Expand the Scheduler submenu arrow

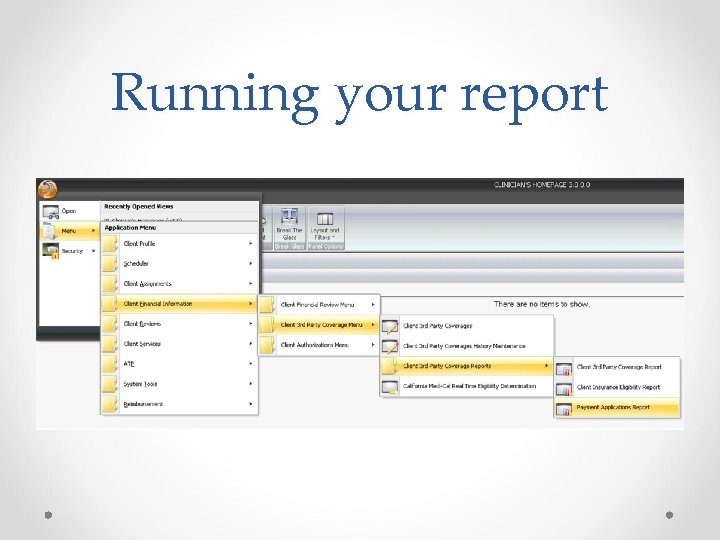pyautogui.click(x=251, y=264)
